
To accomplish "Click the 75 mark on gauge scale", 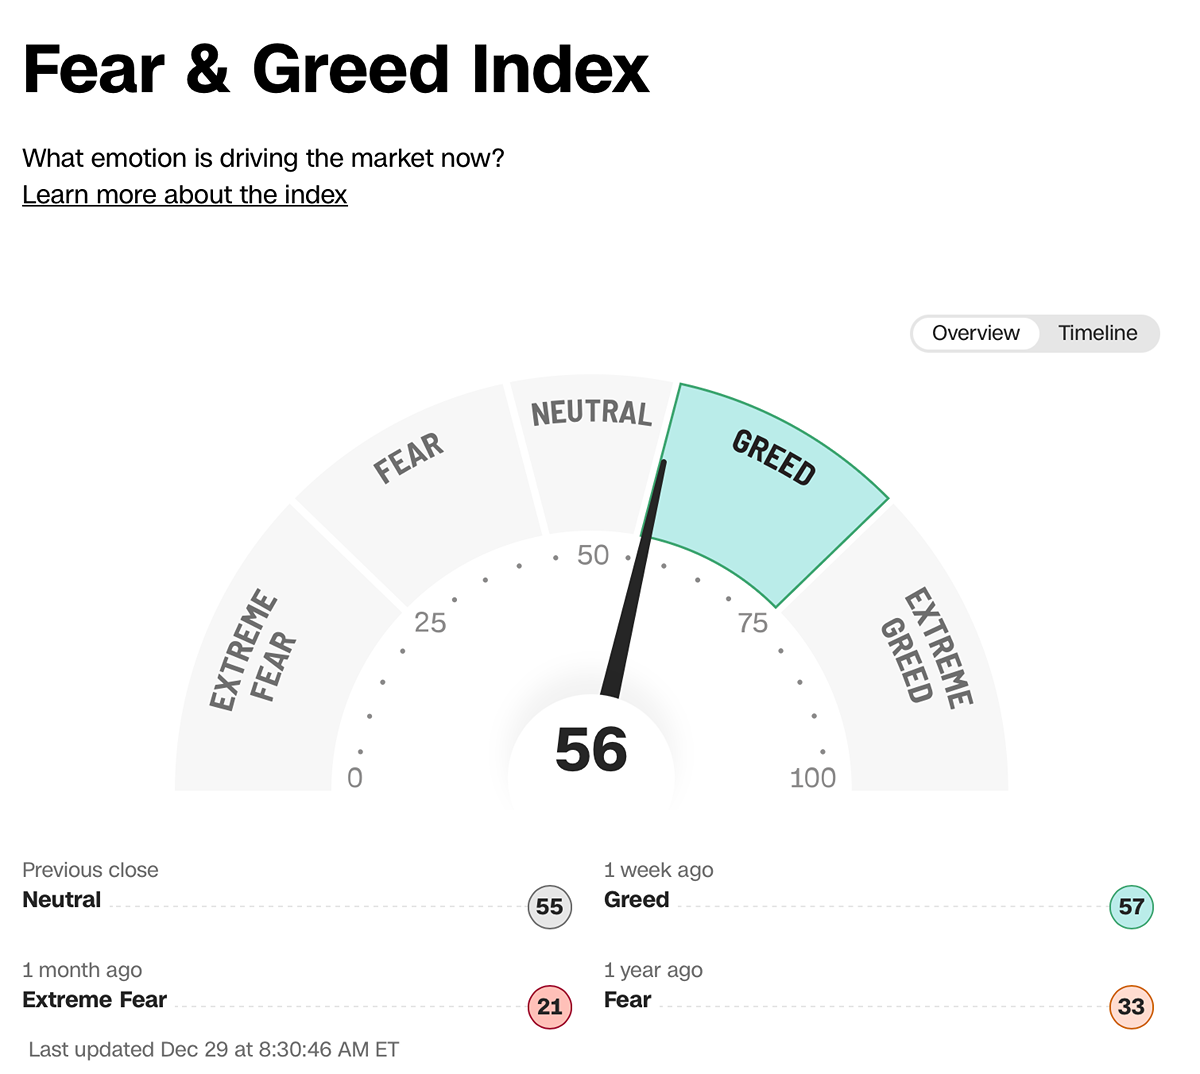I will tap(753, 623).
